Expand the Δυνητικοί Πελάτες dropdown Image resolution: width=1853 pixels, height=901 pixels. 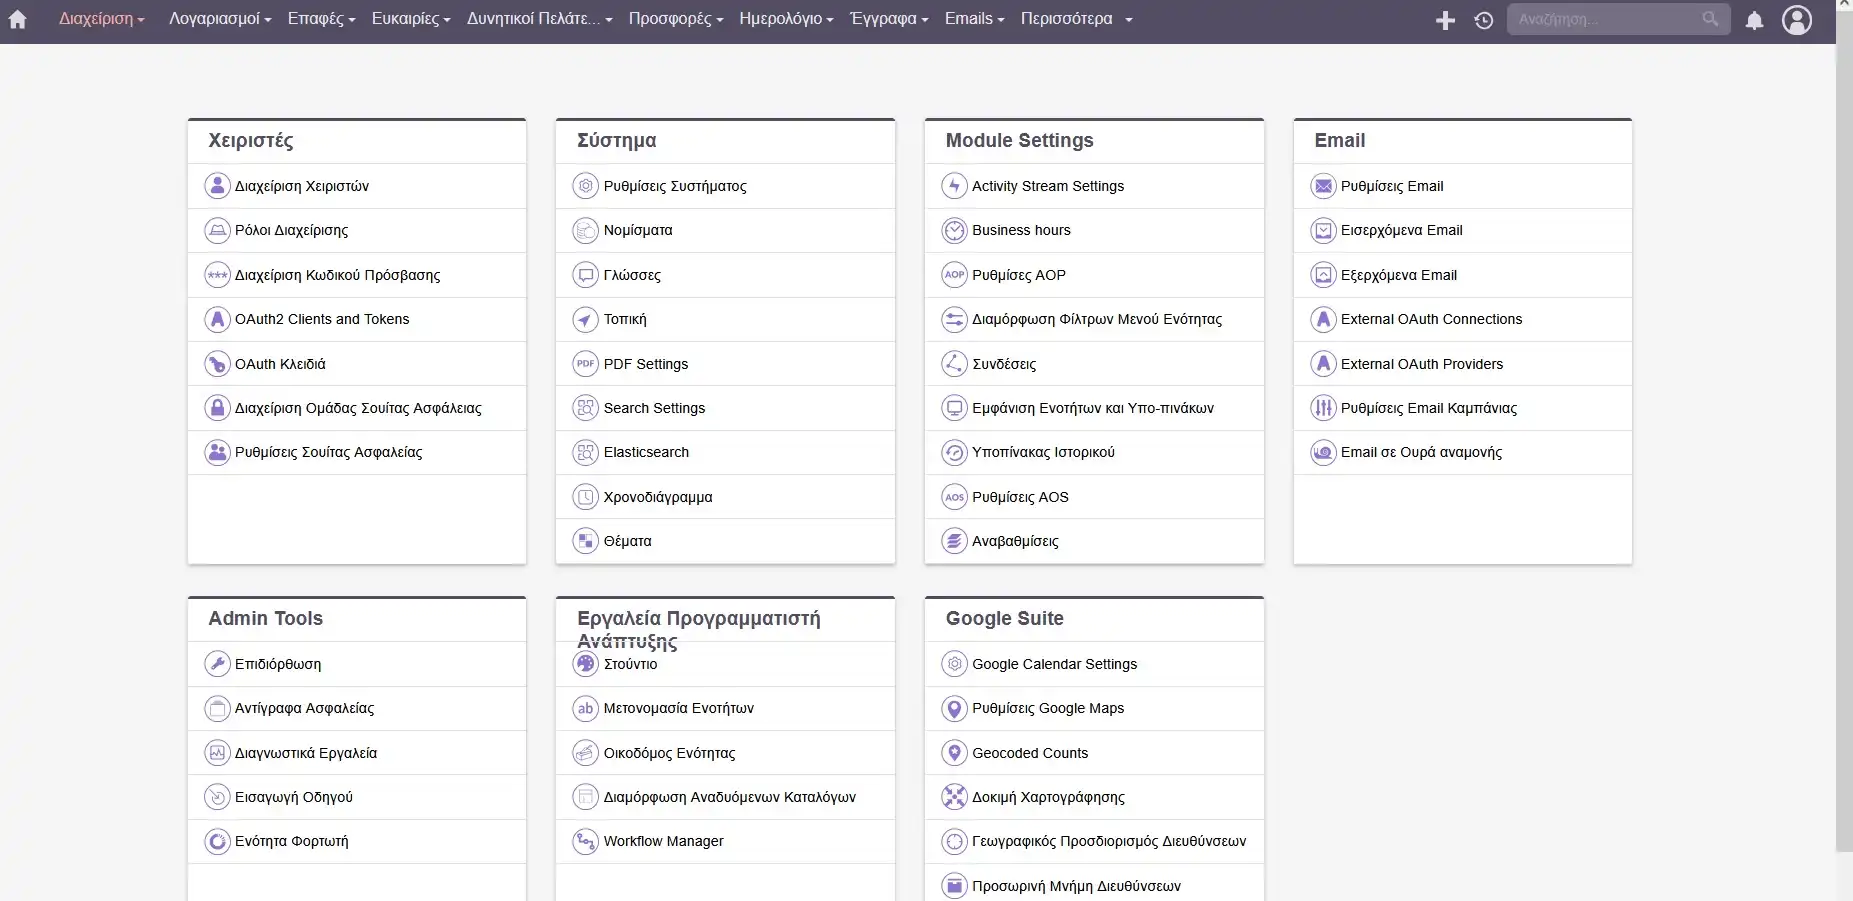(x=539, y=19)
